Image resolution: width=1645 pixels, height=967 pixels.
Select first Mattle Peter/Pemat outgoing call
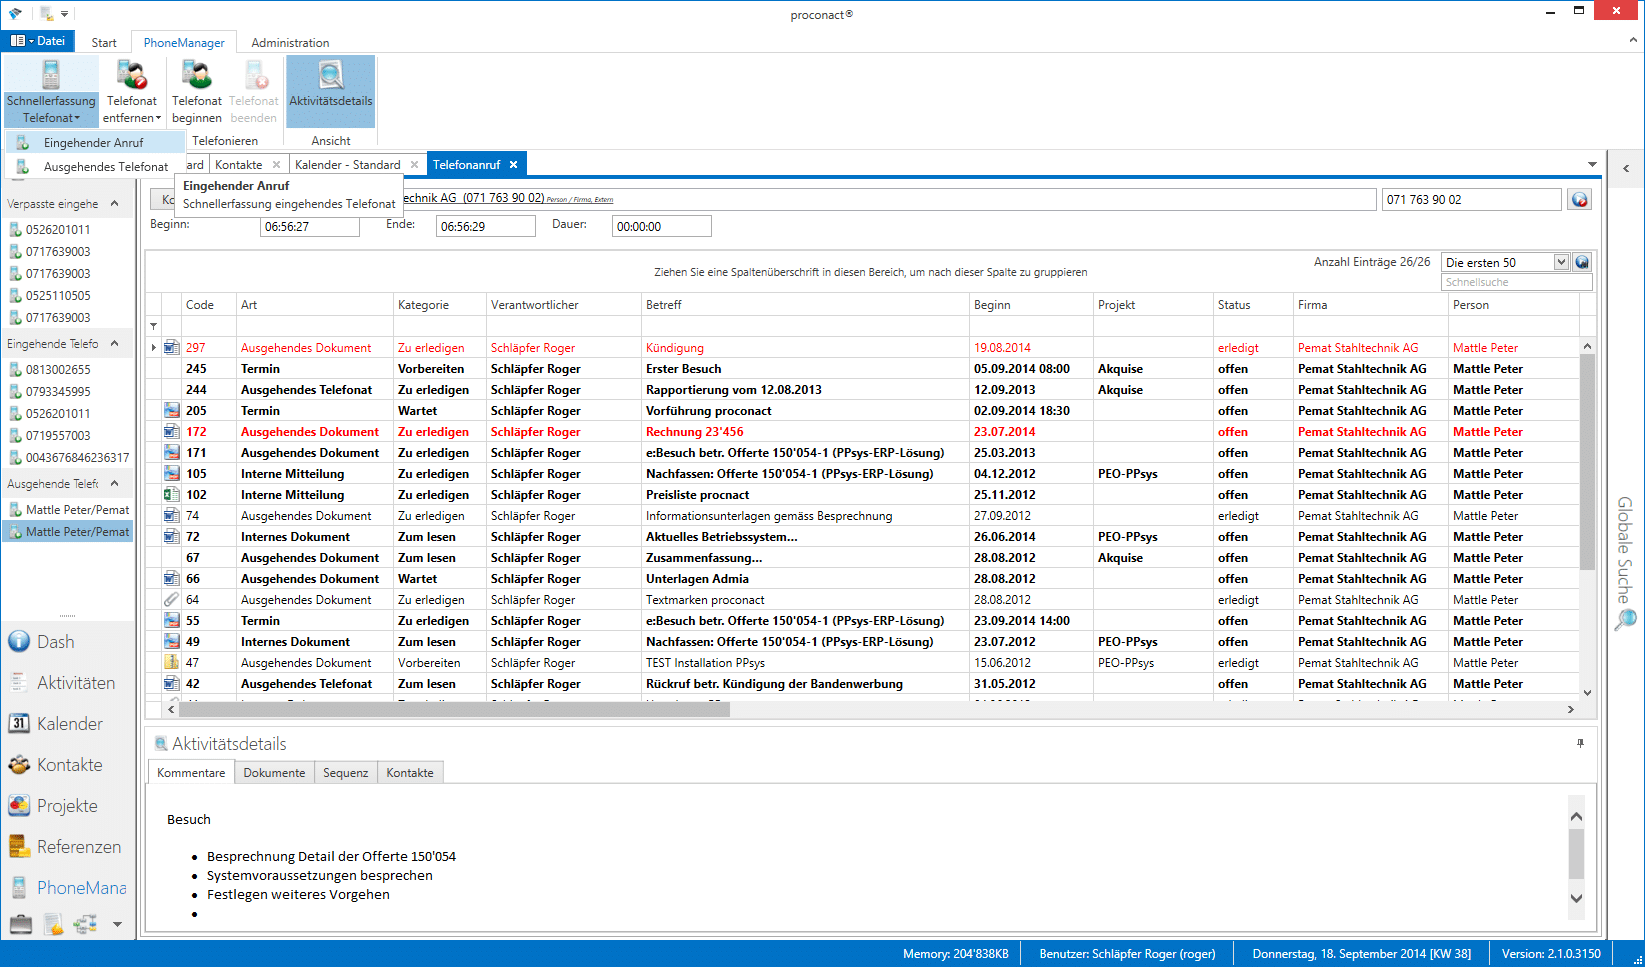[x=67, y=510]
